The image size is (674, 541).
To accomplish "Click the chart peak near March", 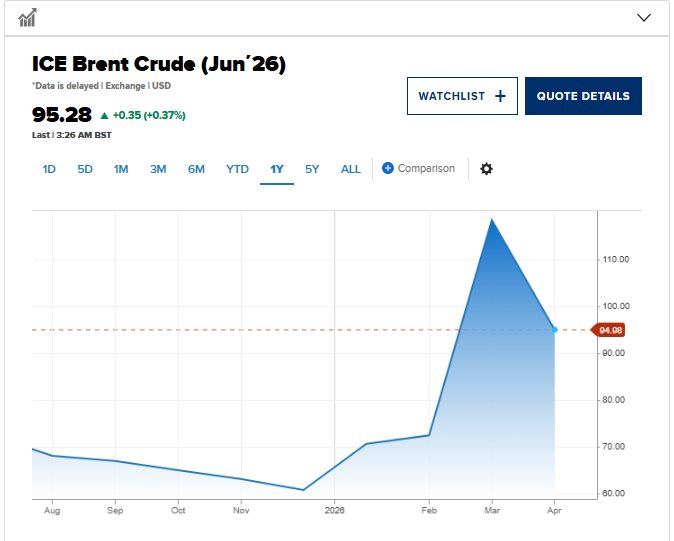I will click(x=491, y=219).
